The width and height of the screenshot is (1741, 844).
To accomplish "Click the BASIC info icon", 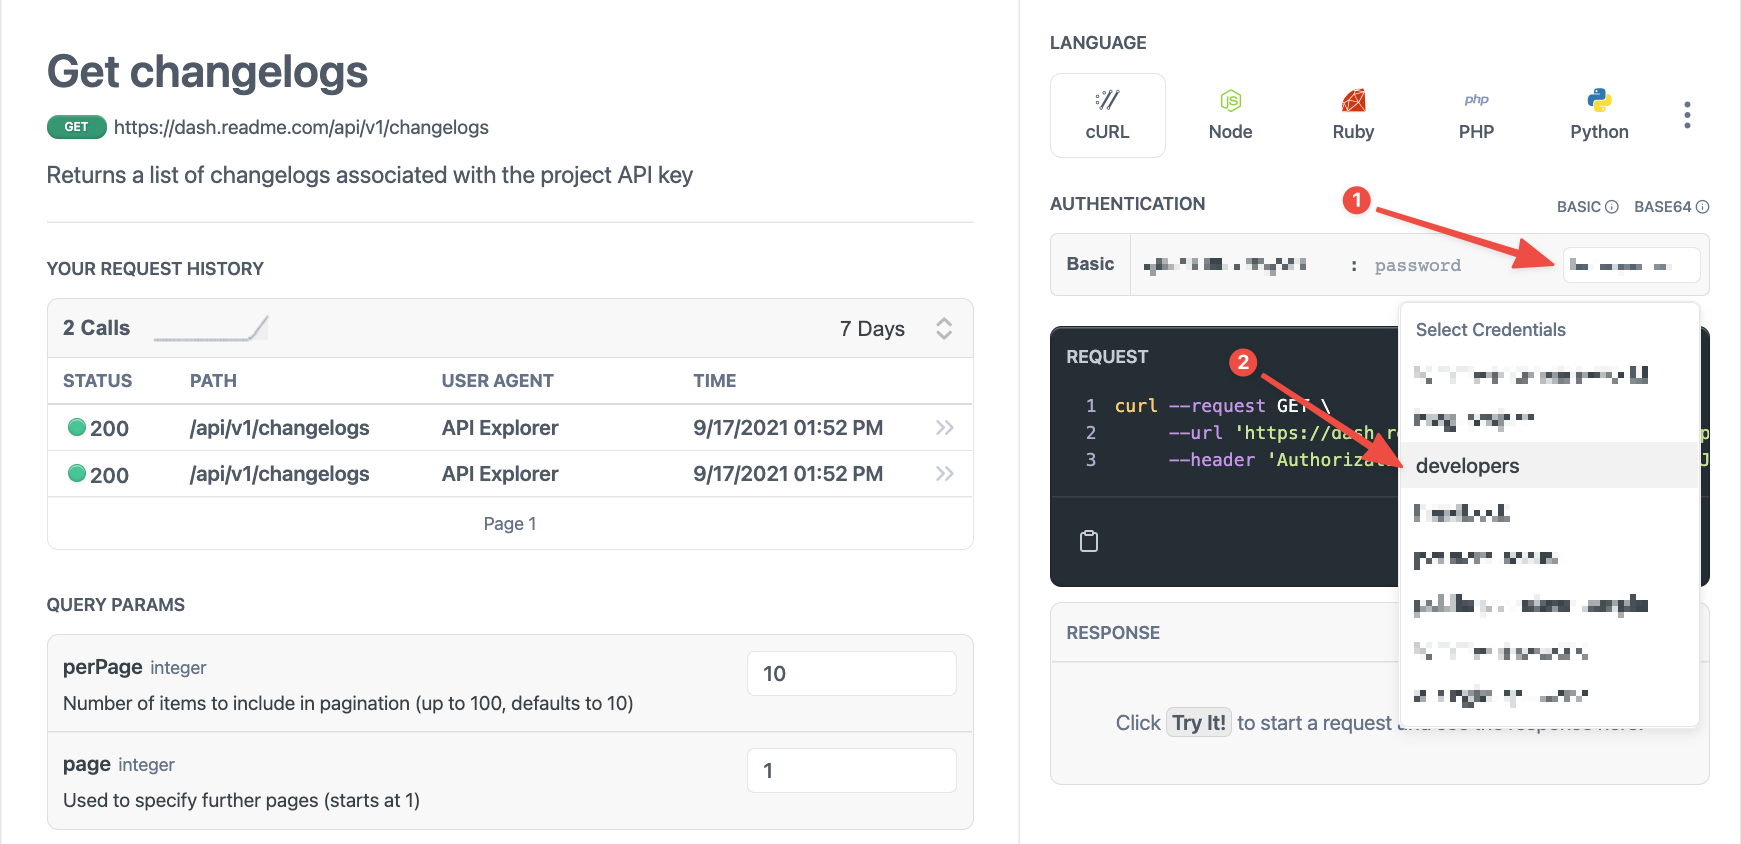I will pos(1612,207).
